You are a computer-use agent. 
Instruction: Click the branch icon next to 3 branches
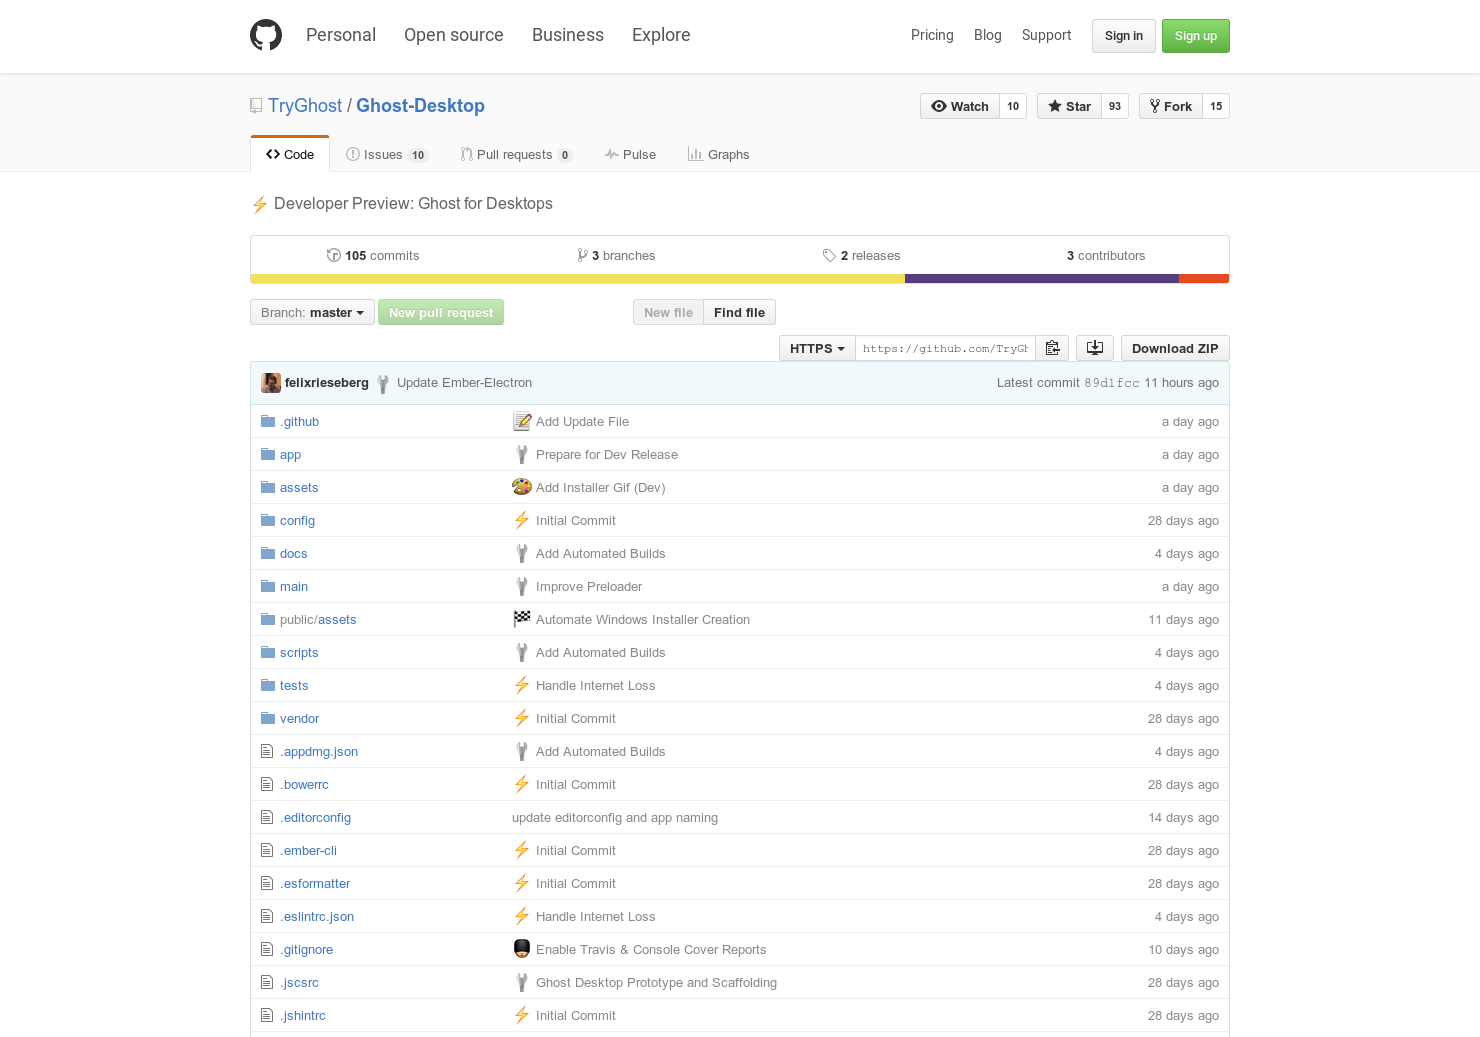tap(583, 255)
